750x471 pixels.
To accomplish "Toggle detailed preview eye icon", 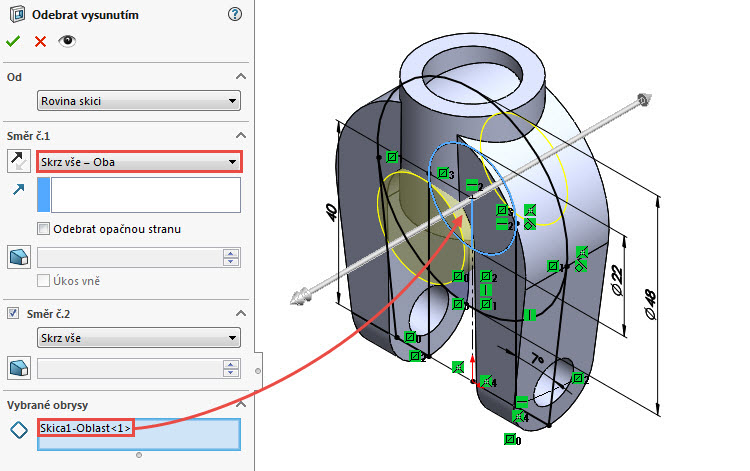I will click(x=67, y=41).
